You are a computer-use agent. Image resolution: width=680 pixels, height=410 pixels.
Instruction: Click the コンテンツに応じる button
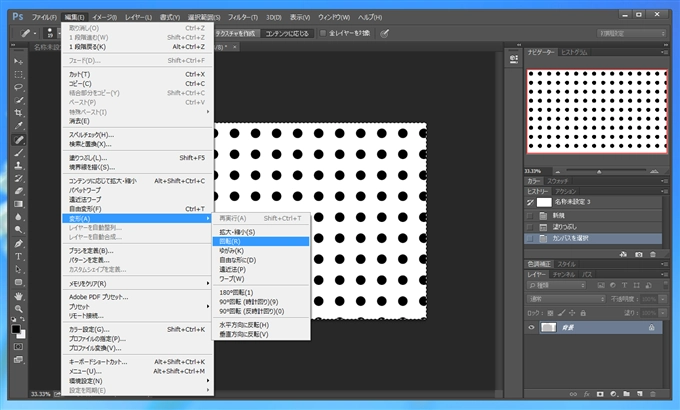pyautogui.click(x=287, y=33)
